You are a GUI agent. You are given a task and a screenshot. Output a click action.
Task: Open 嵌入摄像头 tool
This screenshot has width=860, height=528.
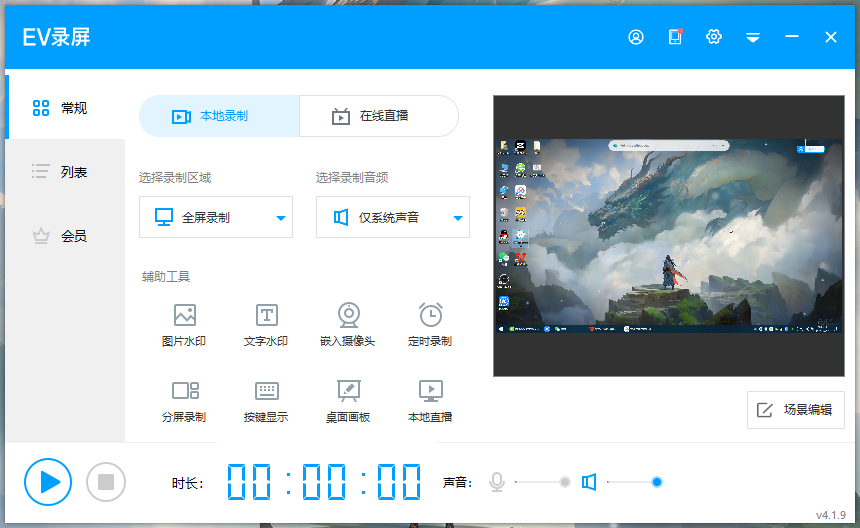pos(348,325)
